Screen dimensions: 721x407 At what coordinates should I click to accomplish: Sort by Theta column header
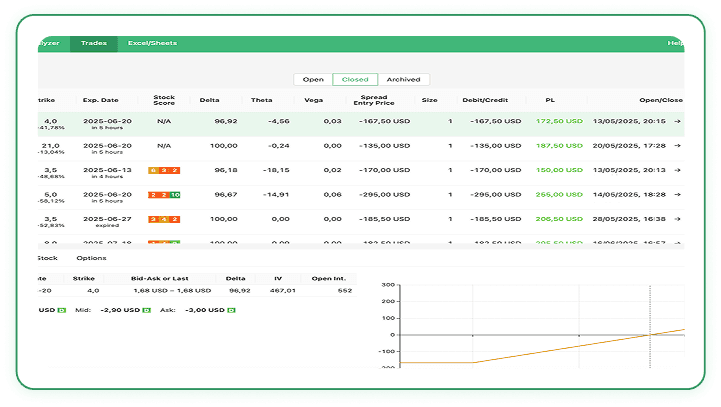[x=262, y=100]
